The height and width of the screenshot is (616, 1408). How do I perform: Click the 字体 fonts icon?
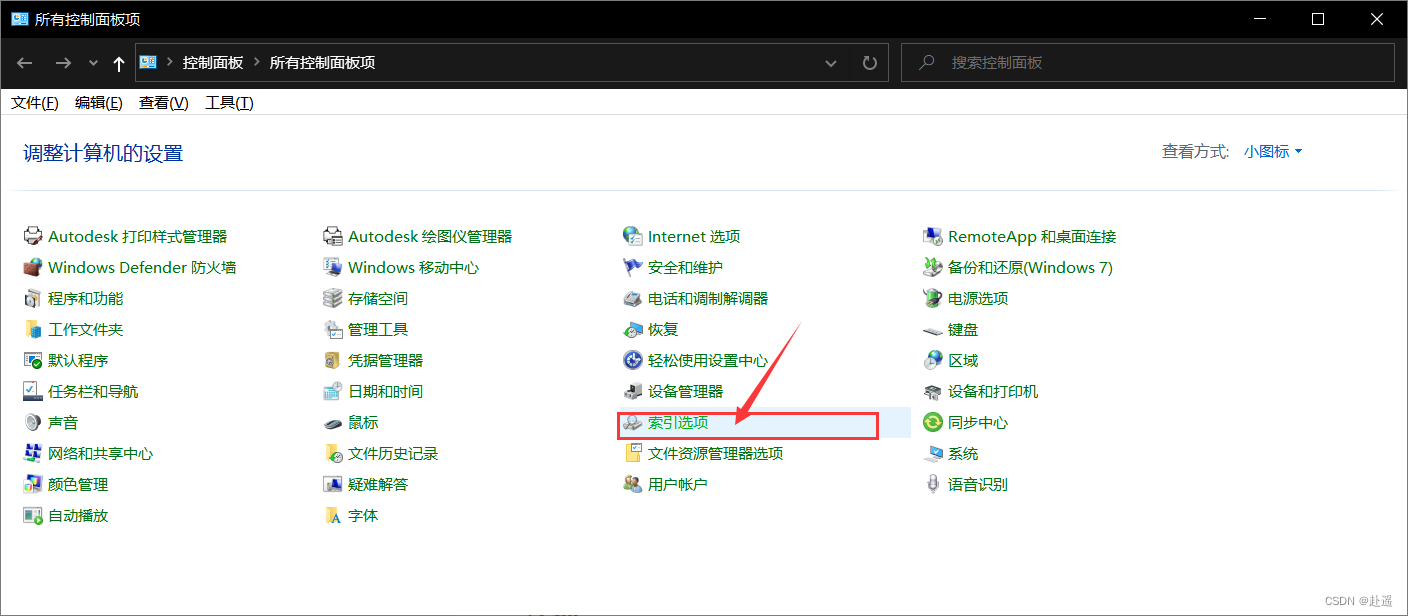333,516
